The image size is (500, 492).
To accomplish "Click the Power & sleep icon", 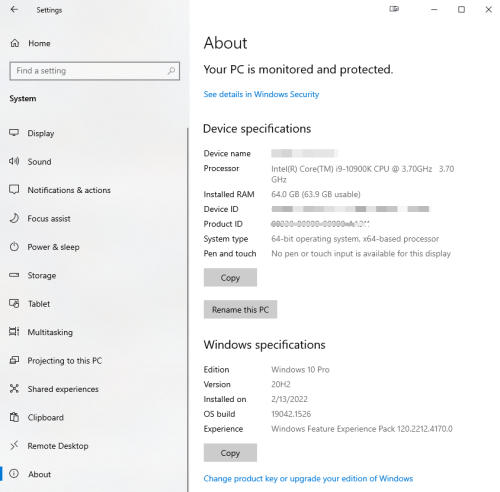I will click(14, 247).
